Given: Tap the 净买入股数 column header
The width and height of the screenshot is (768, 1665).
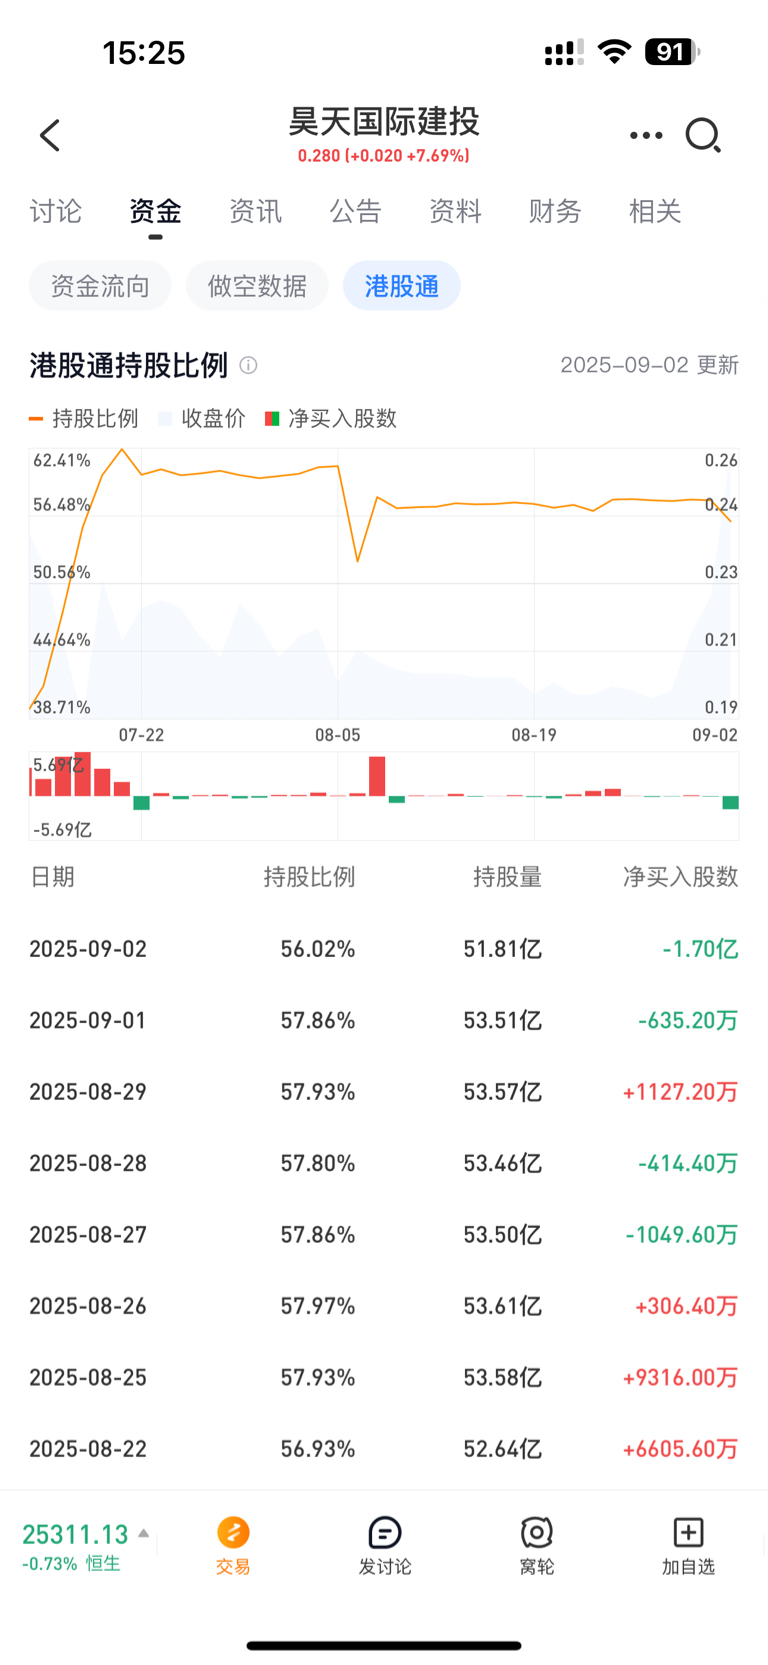Looking at the screenshot, I should point(681,877).
